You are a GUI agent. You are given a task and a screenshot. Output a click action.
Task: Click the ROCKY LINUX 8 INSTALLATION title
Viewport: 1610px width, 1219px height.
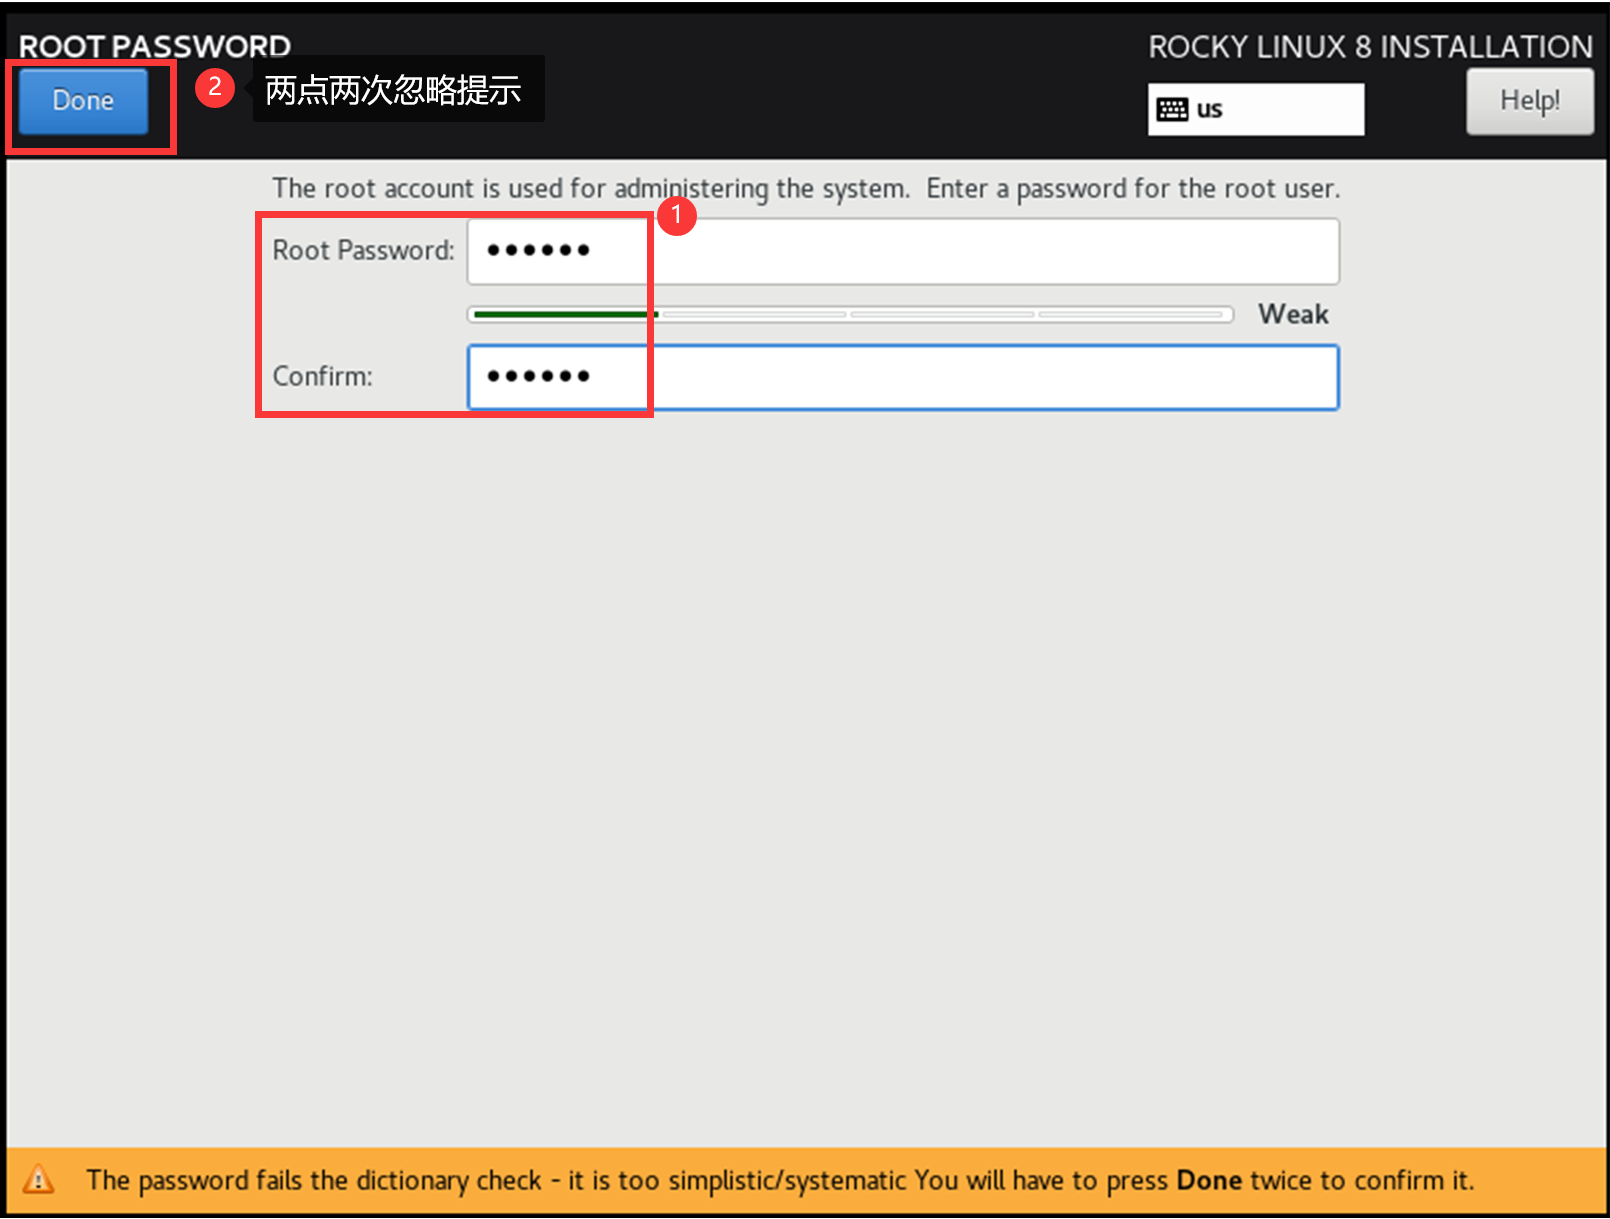[1370, 47]
